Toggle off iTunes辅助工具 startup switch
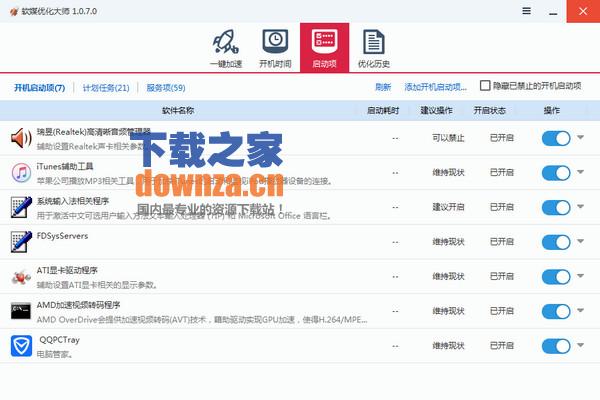Viewport: 600px width, 400px height. tap(556, 173)
